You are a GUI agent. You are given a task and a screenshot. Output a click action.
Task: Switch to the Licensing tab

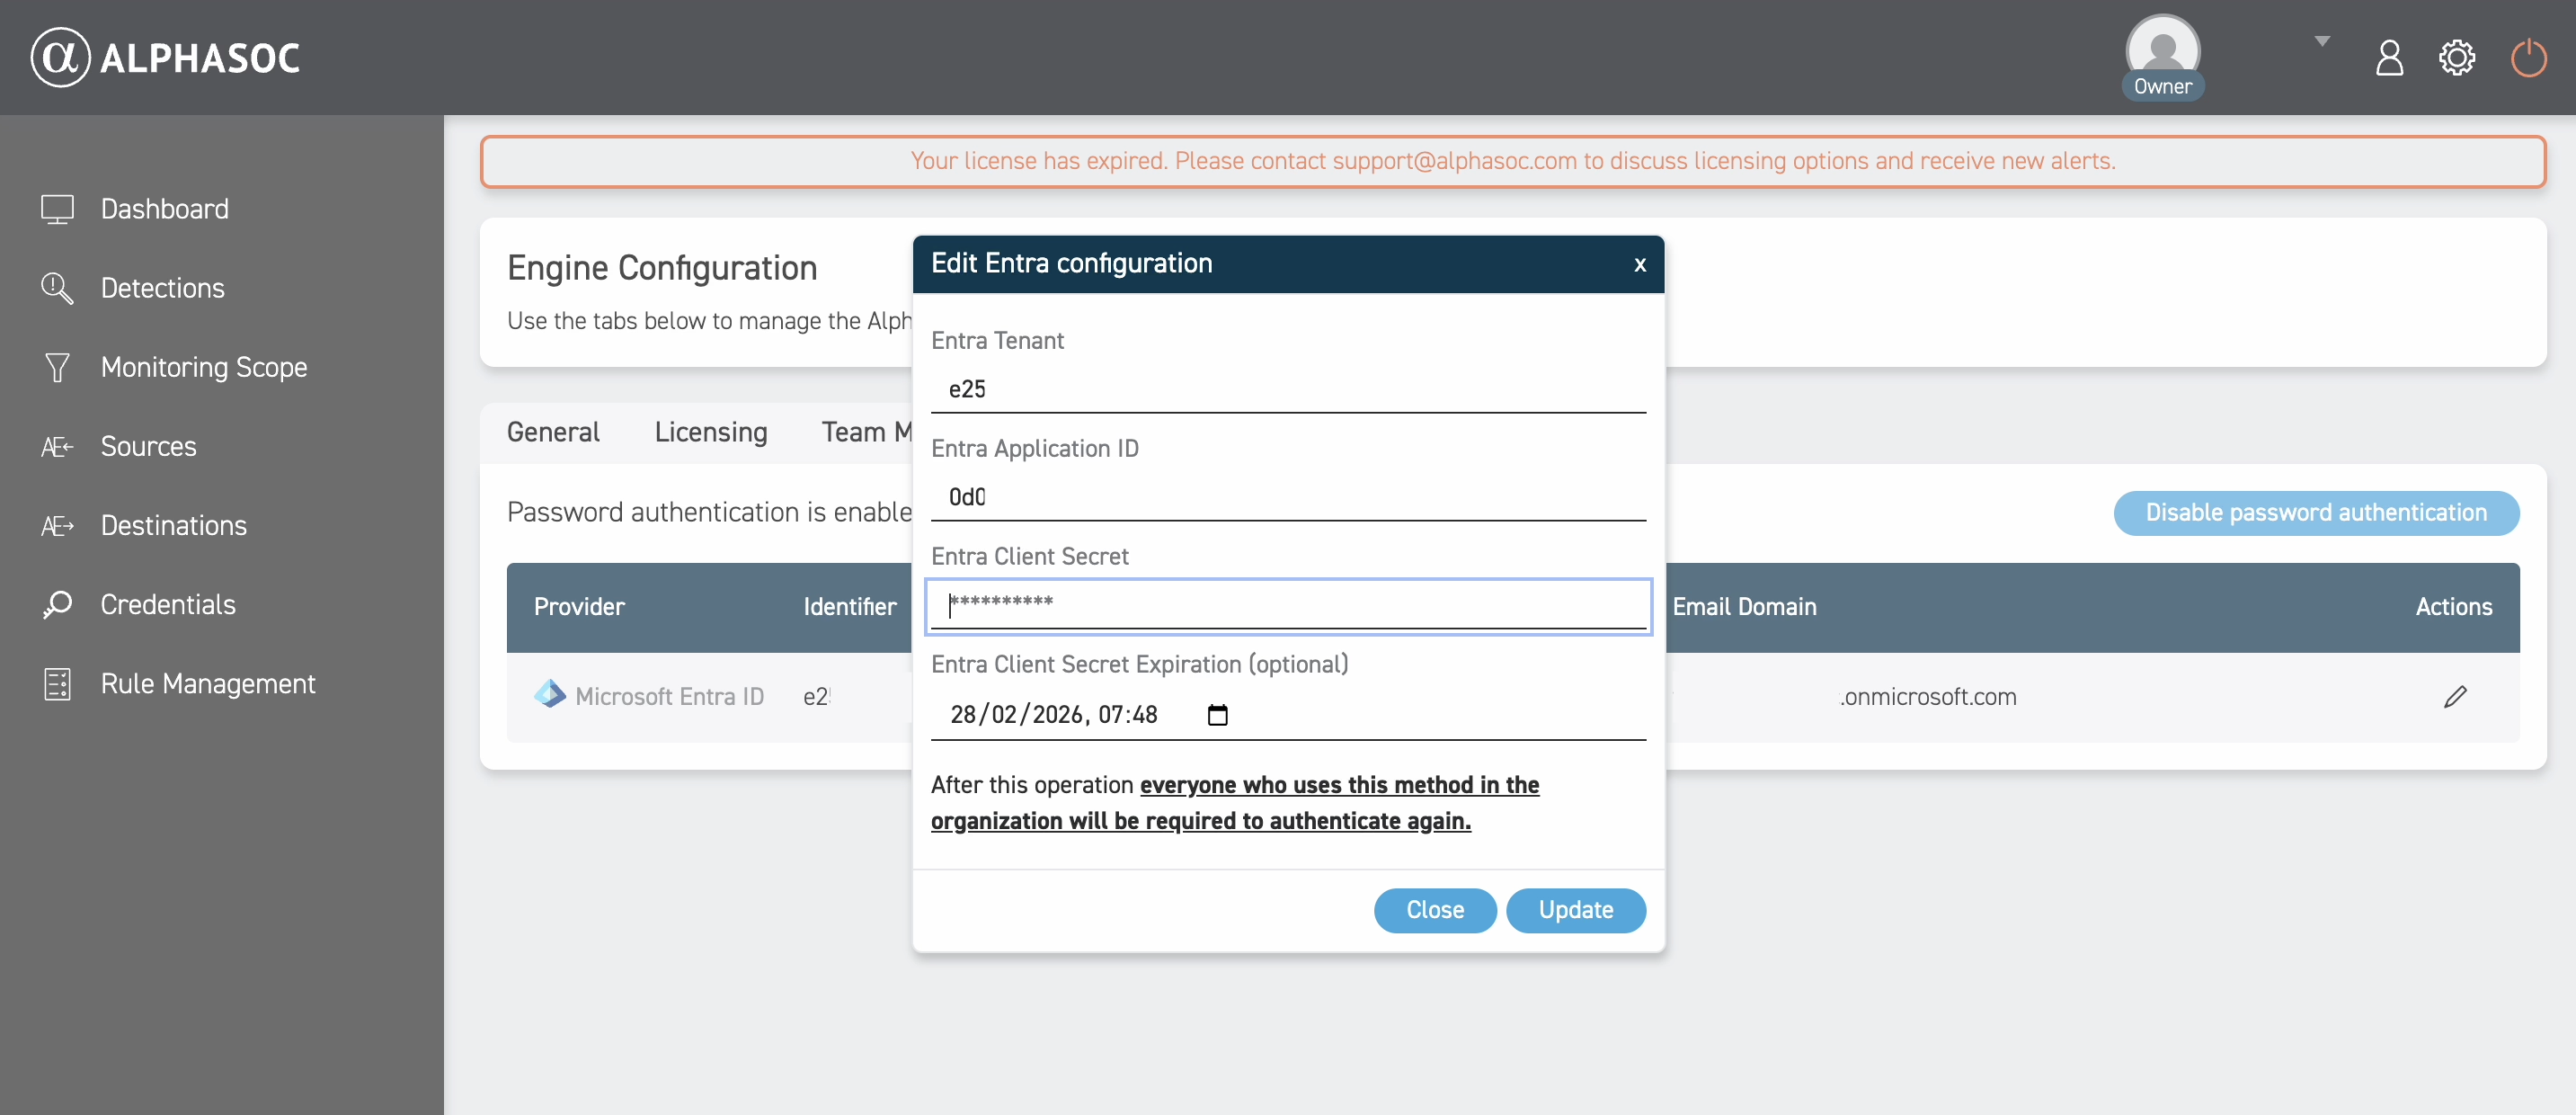(710, 432)
